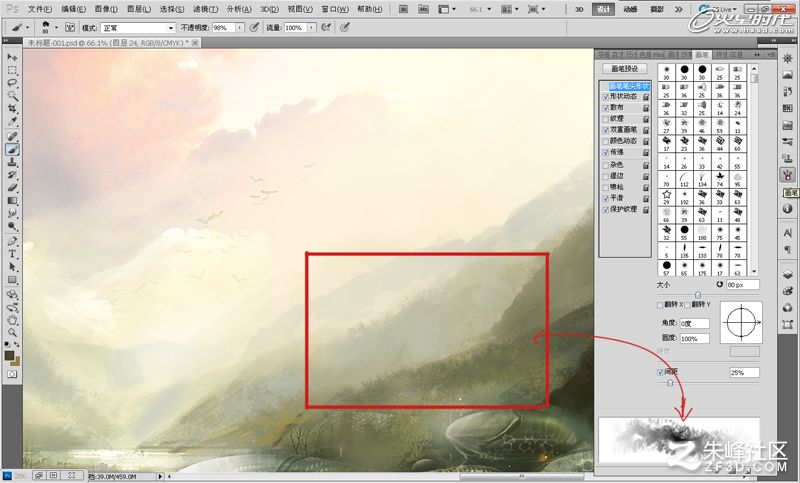Swap foreground and background colors

17,345
